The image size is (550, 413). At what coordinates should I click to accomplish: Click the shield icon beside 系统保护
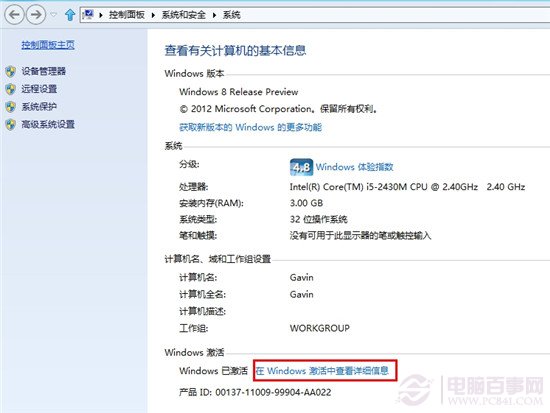(11, 107)
